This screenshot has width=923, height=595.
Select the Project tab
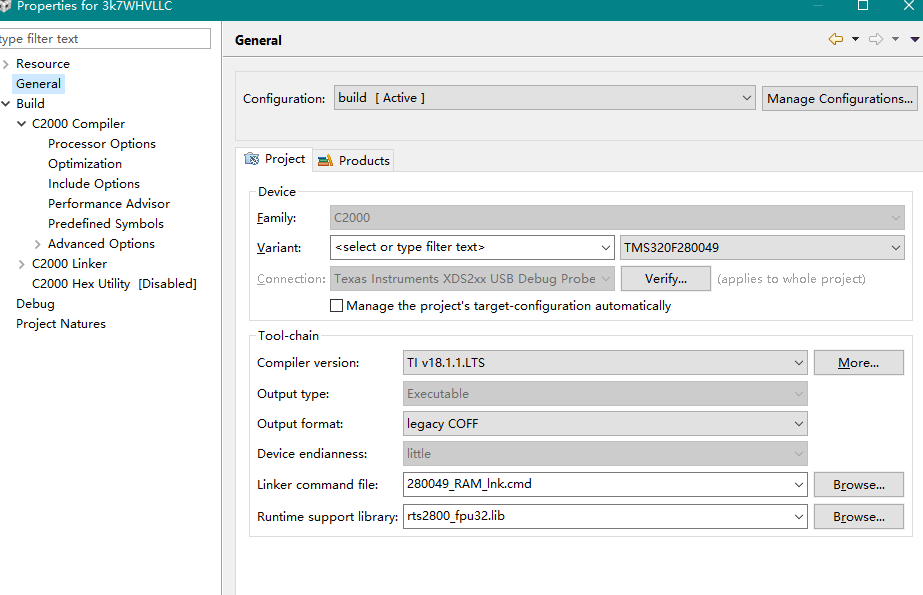click(x=276, y=159)
